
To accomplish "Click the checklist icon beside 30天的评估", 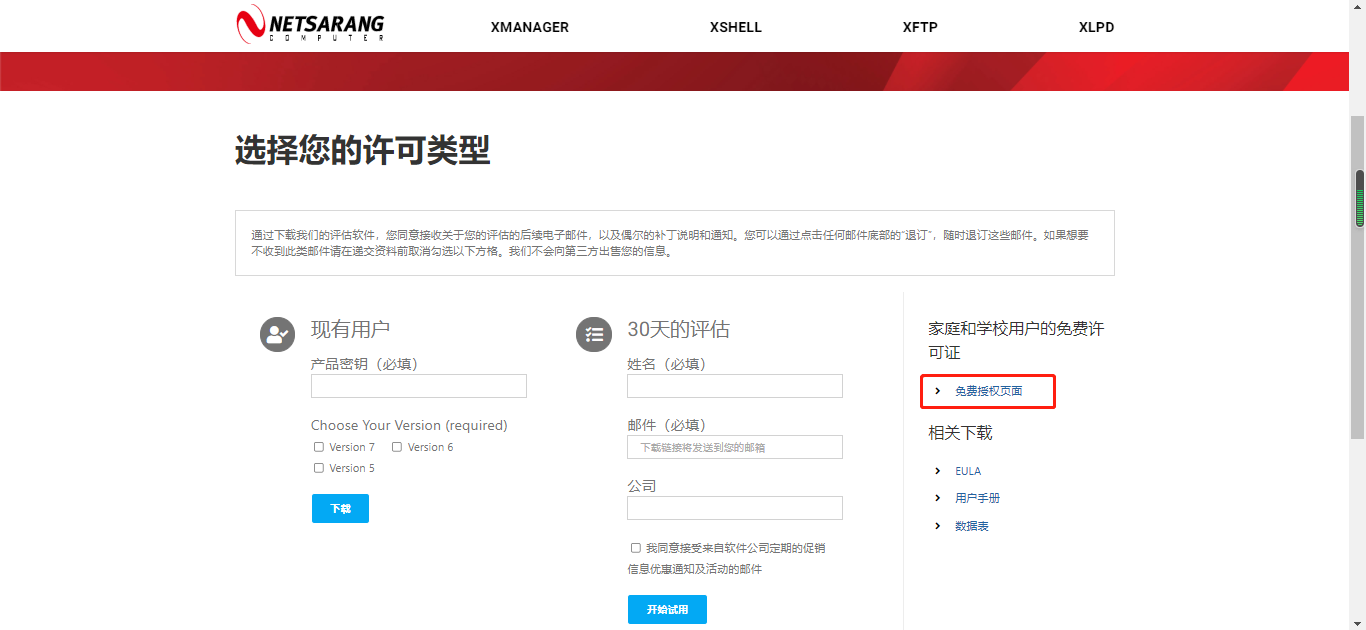I will click(x=594, y=334).
